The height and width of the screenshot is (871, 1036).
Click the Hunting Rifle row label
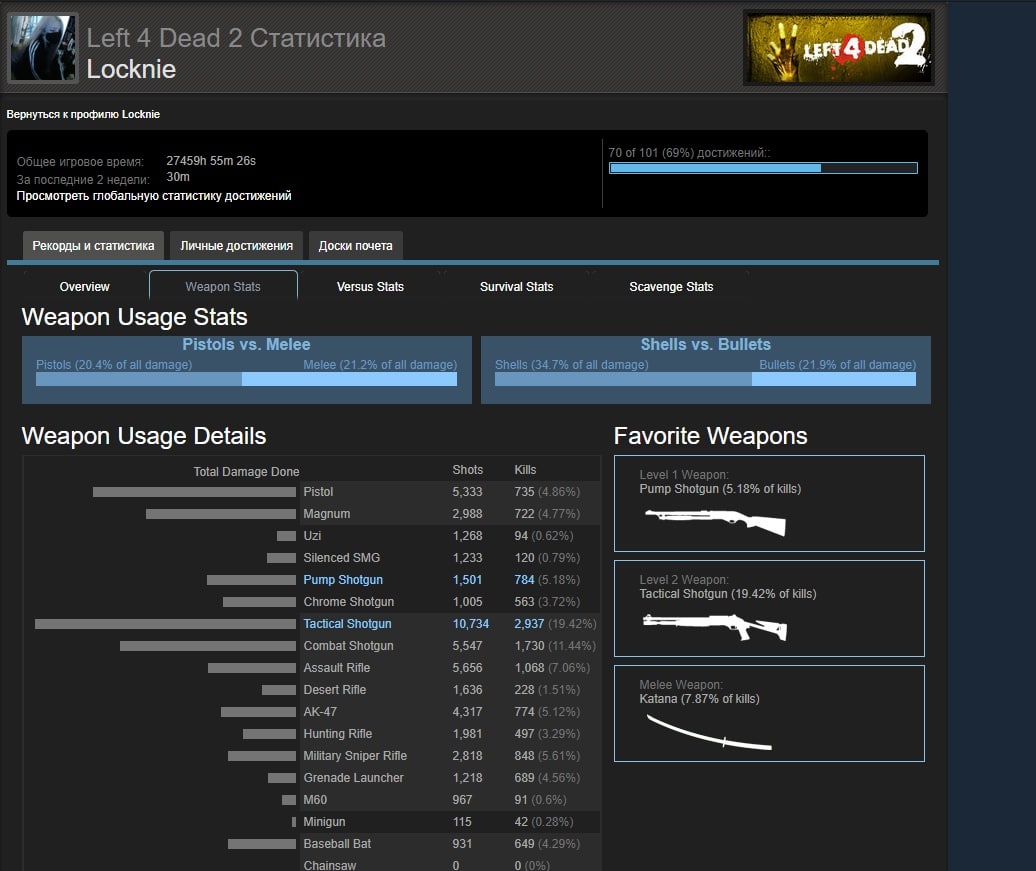(x=338, y=734)
